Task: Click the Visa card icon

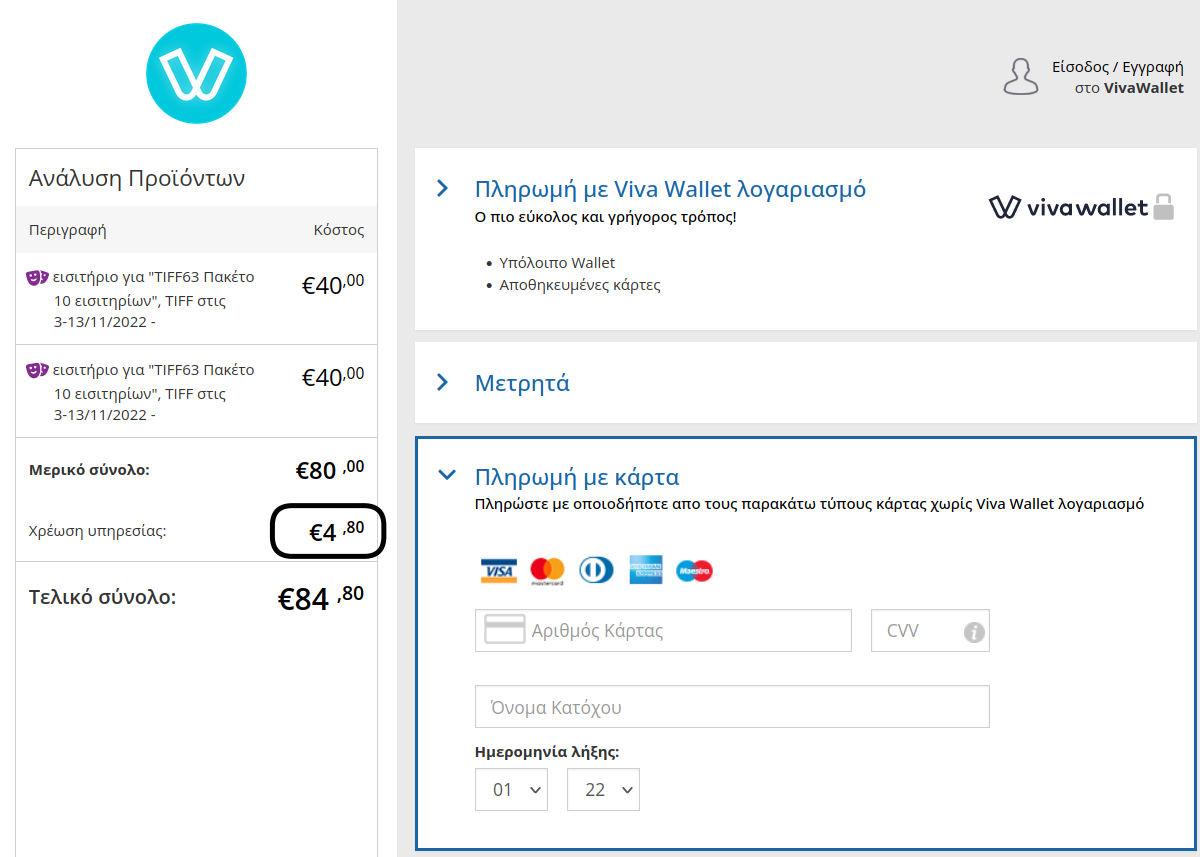Action: point(497,571)
